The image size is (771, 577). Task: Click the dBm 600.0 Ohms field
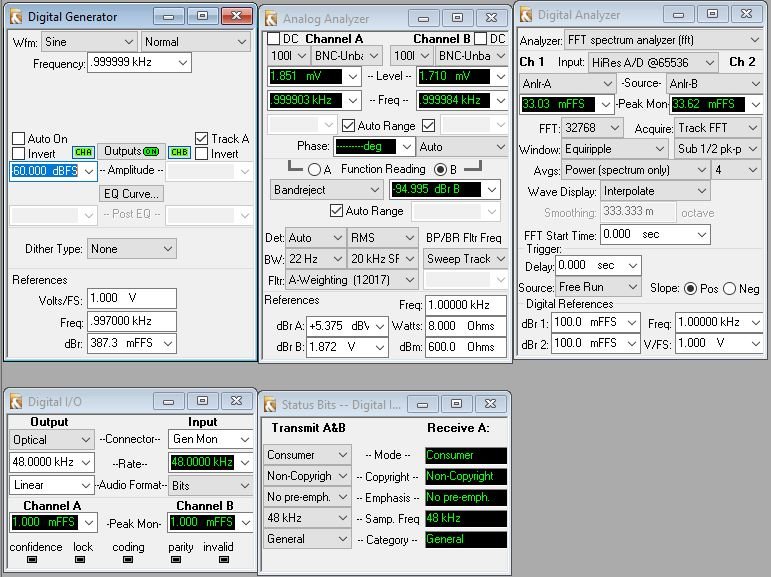[466, 347]
